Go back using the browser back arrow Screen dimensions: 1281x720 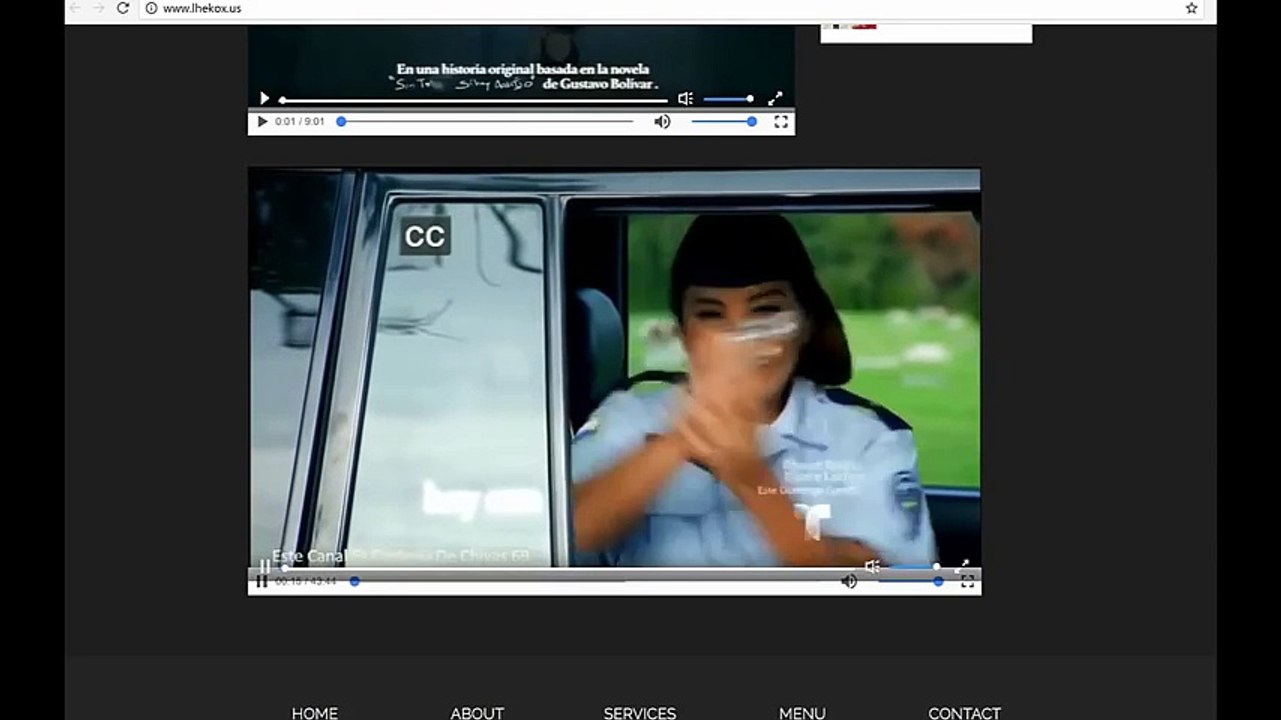click(x=75, y=8)
